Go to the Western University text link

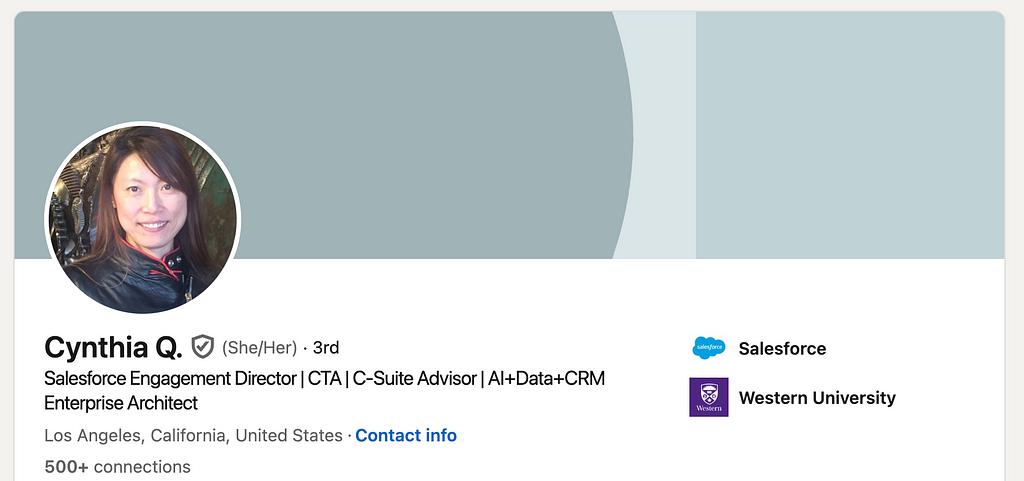click(x=817, y=397)
